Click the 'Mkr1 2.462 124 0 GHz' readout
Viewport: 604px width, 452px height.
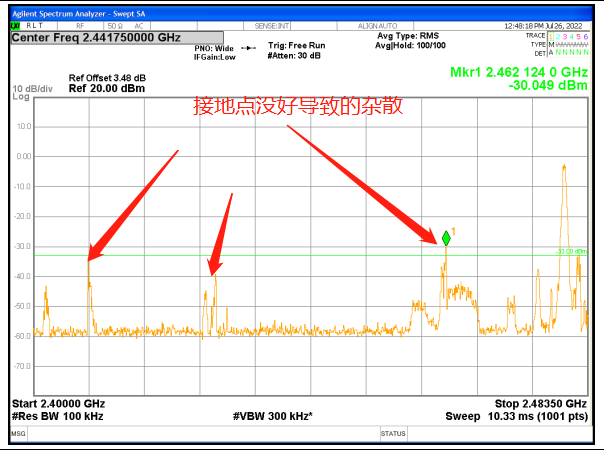tap(519, 72)
